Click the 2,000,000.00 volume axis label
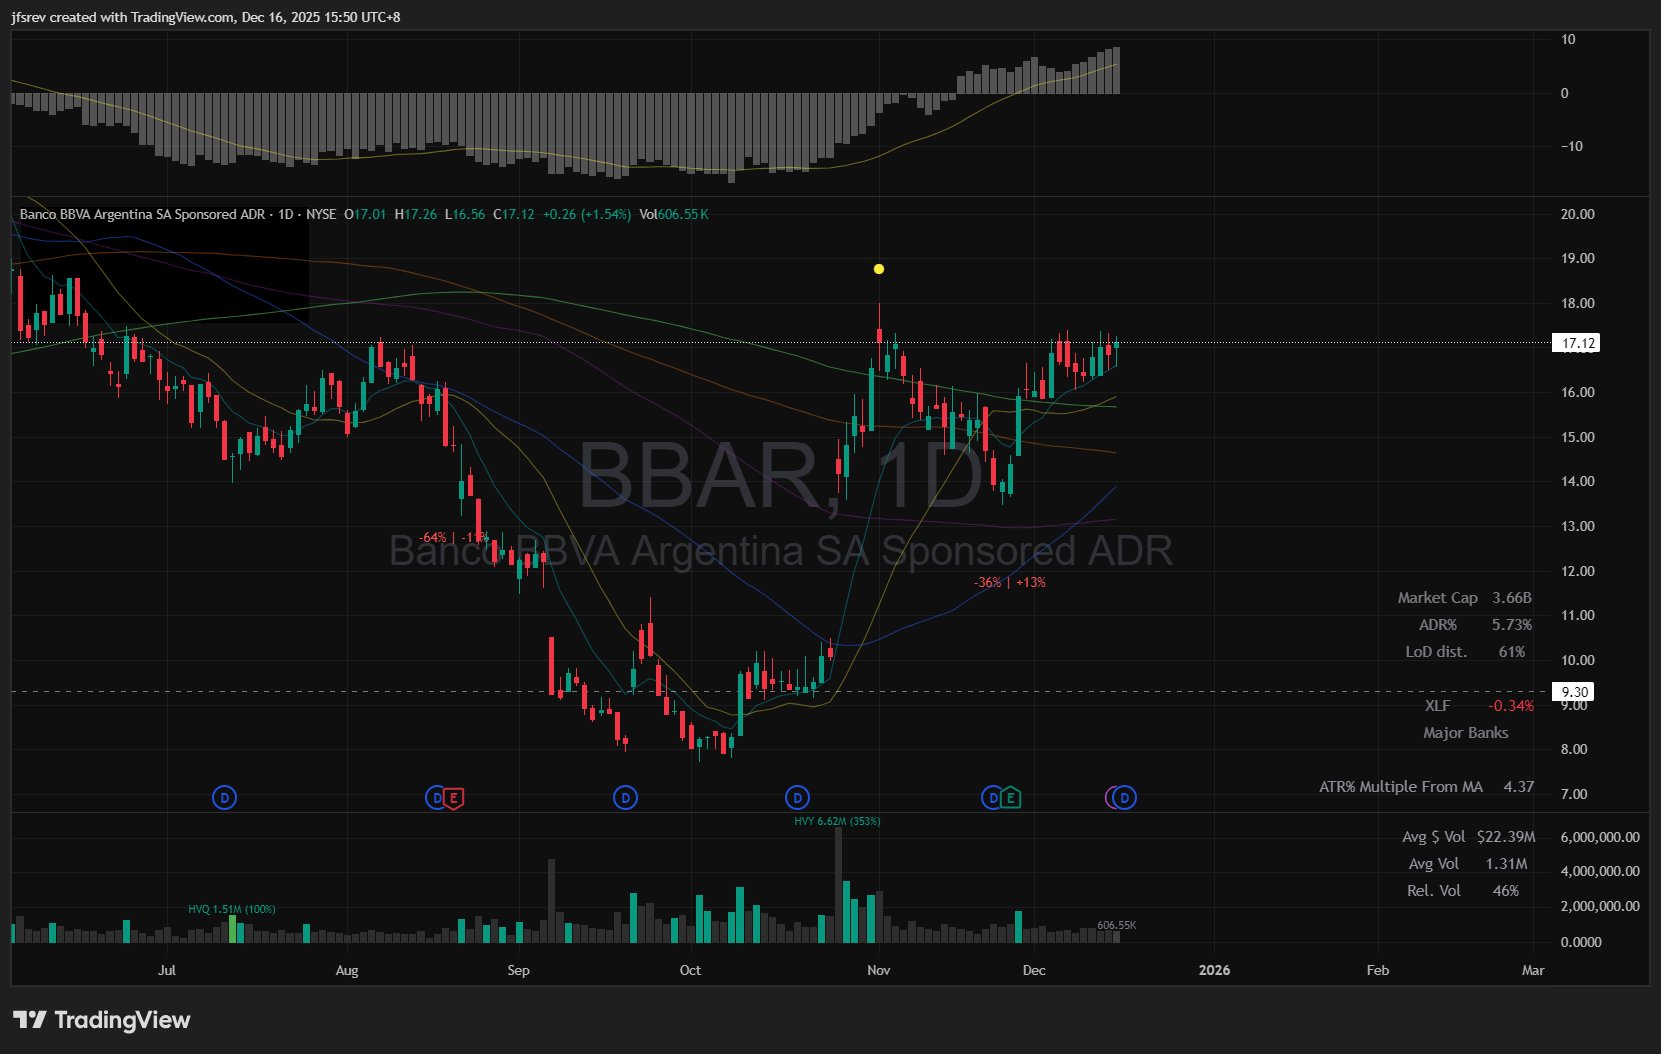Screen dimensions: 1661x1054 pyautogui.click(x=1600, y=906)
